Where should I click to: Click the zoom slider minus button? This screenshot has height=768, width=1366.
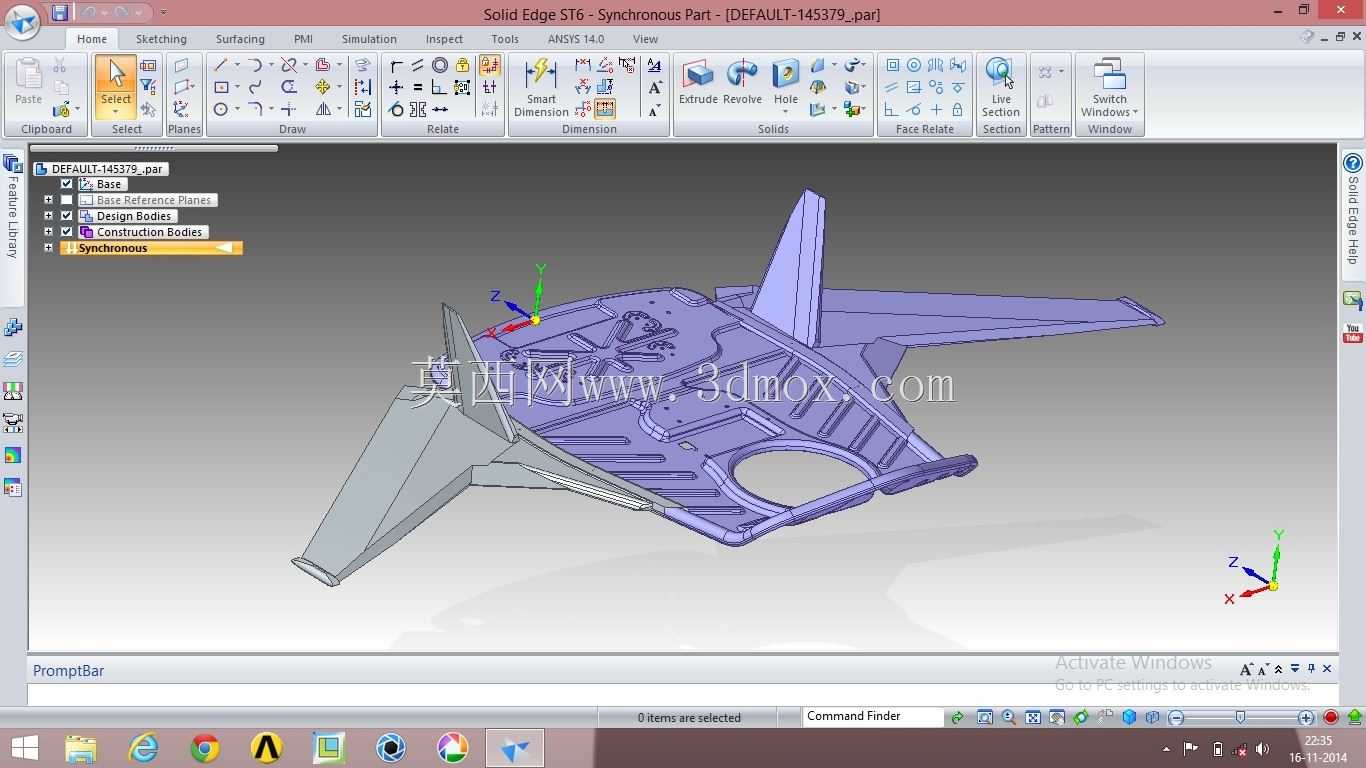tap(1176, 717)
